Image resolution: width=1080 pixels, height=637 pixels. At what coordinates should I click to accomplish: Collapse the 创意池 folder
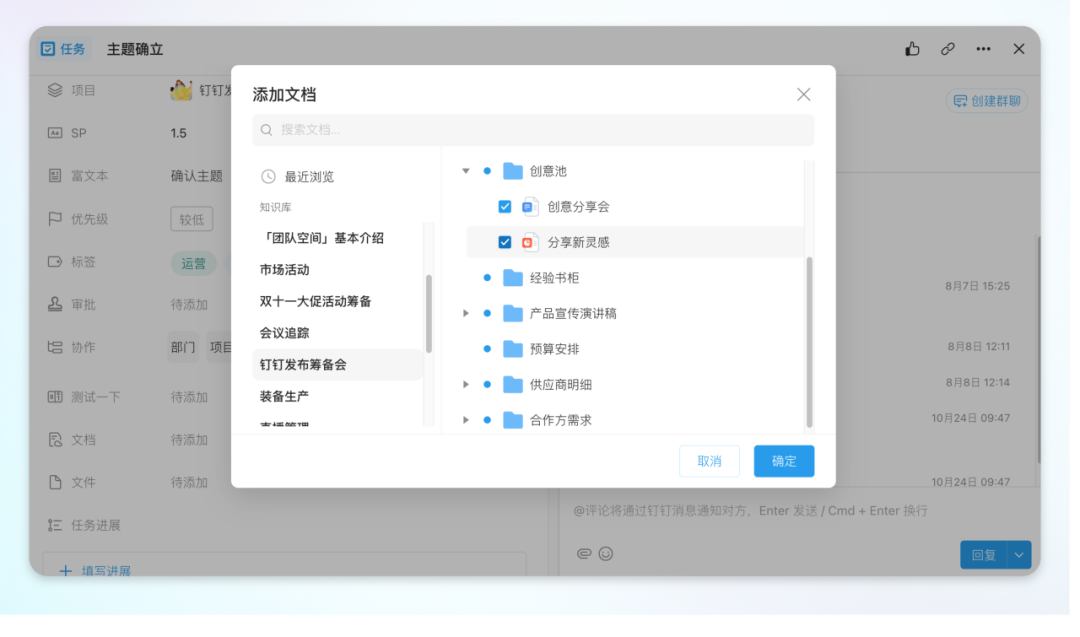[x=466, y=171]
